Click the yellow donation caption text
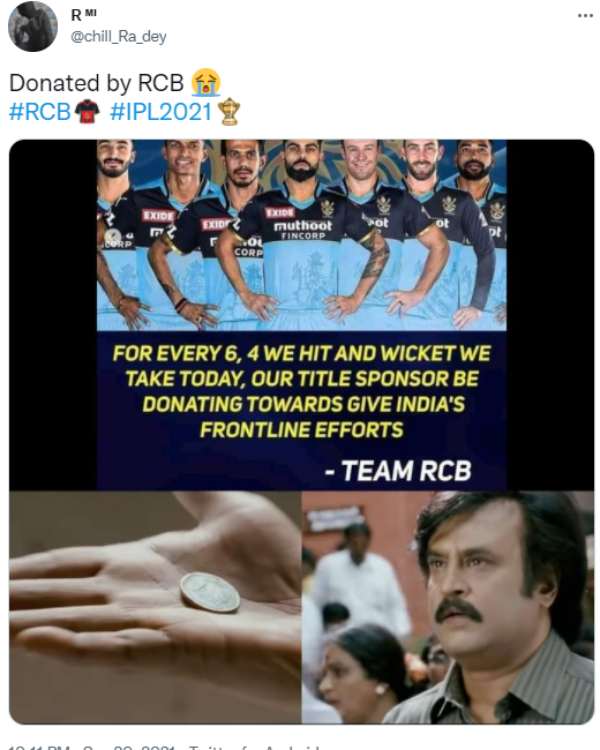The width and height of the screenshot is (600, 750). (x=301, y=391)
